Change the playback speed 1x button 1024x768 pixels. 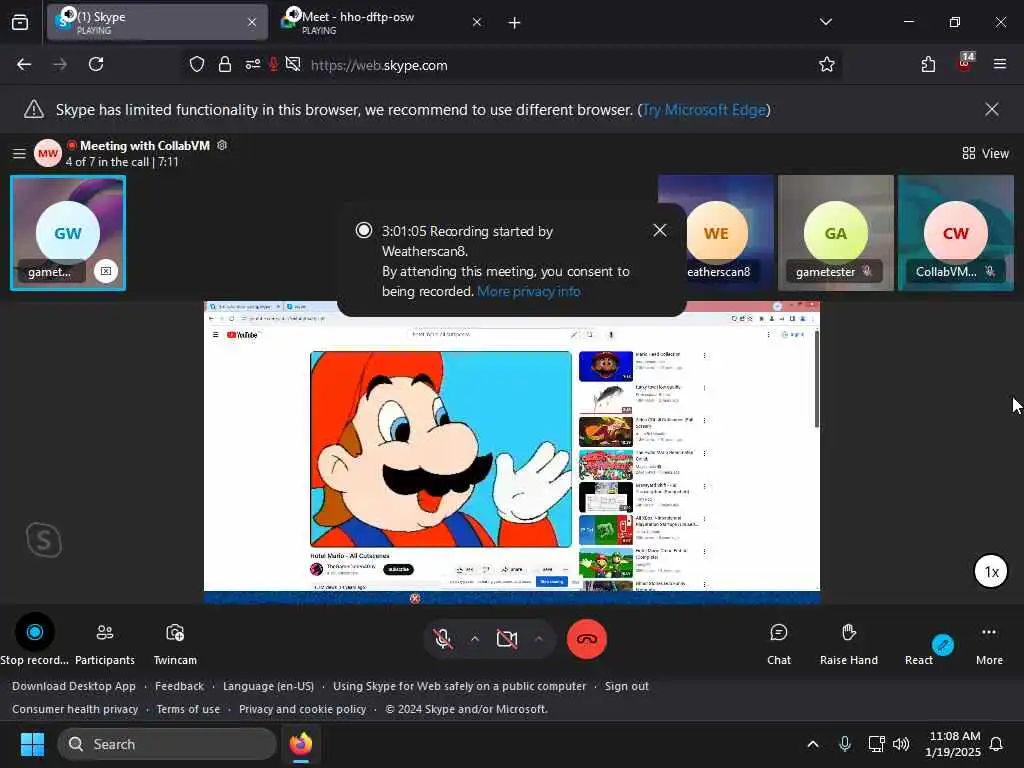point(991,571)
